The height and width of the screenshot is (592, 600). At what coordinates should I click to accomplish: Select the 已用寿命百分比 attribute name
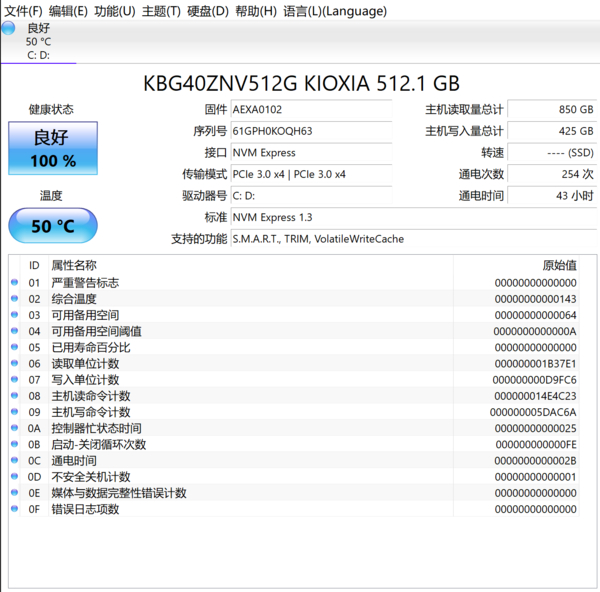click(91, 347)
